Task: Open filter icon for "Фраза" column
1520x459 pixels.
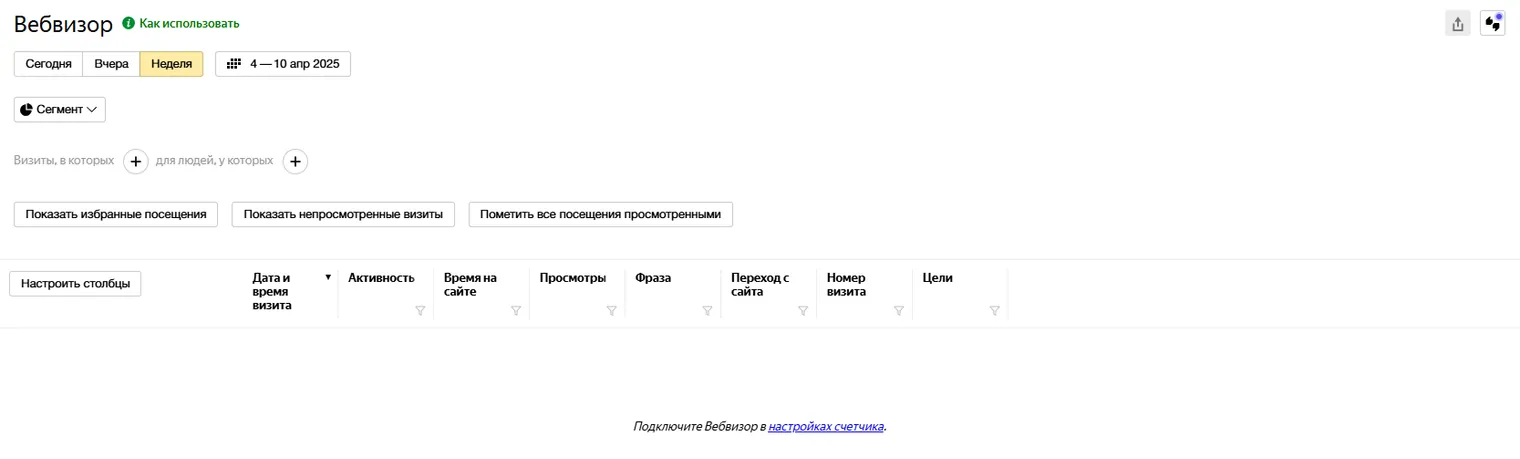Action: tap(707, 311)
